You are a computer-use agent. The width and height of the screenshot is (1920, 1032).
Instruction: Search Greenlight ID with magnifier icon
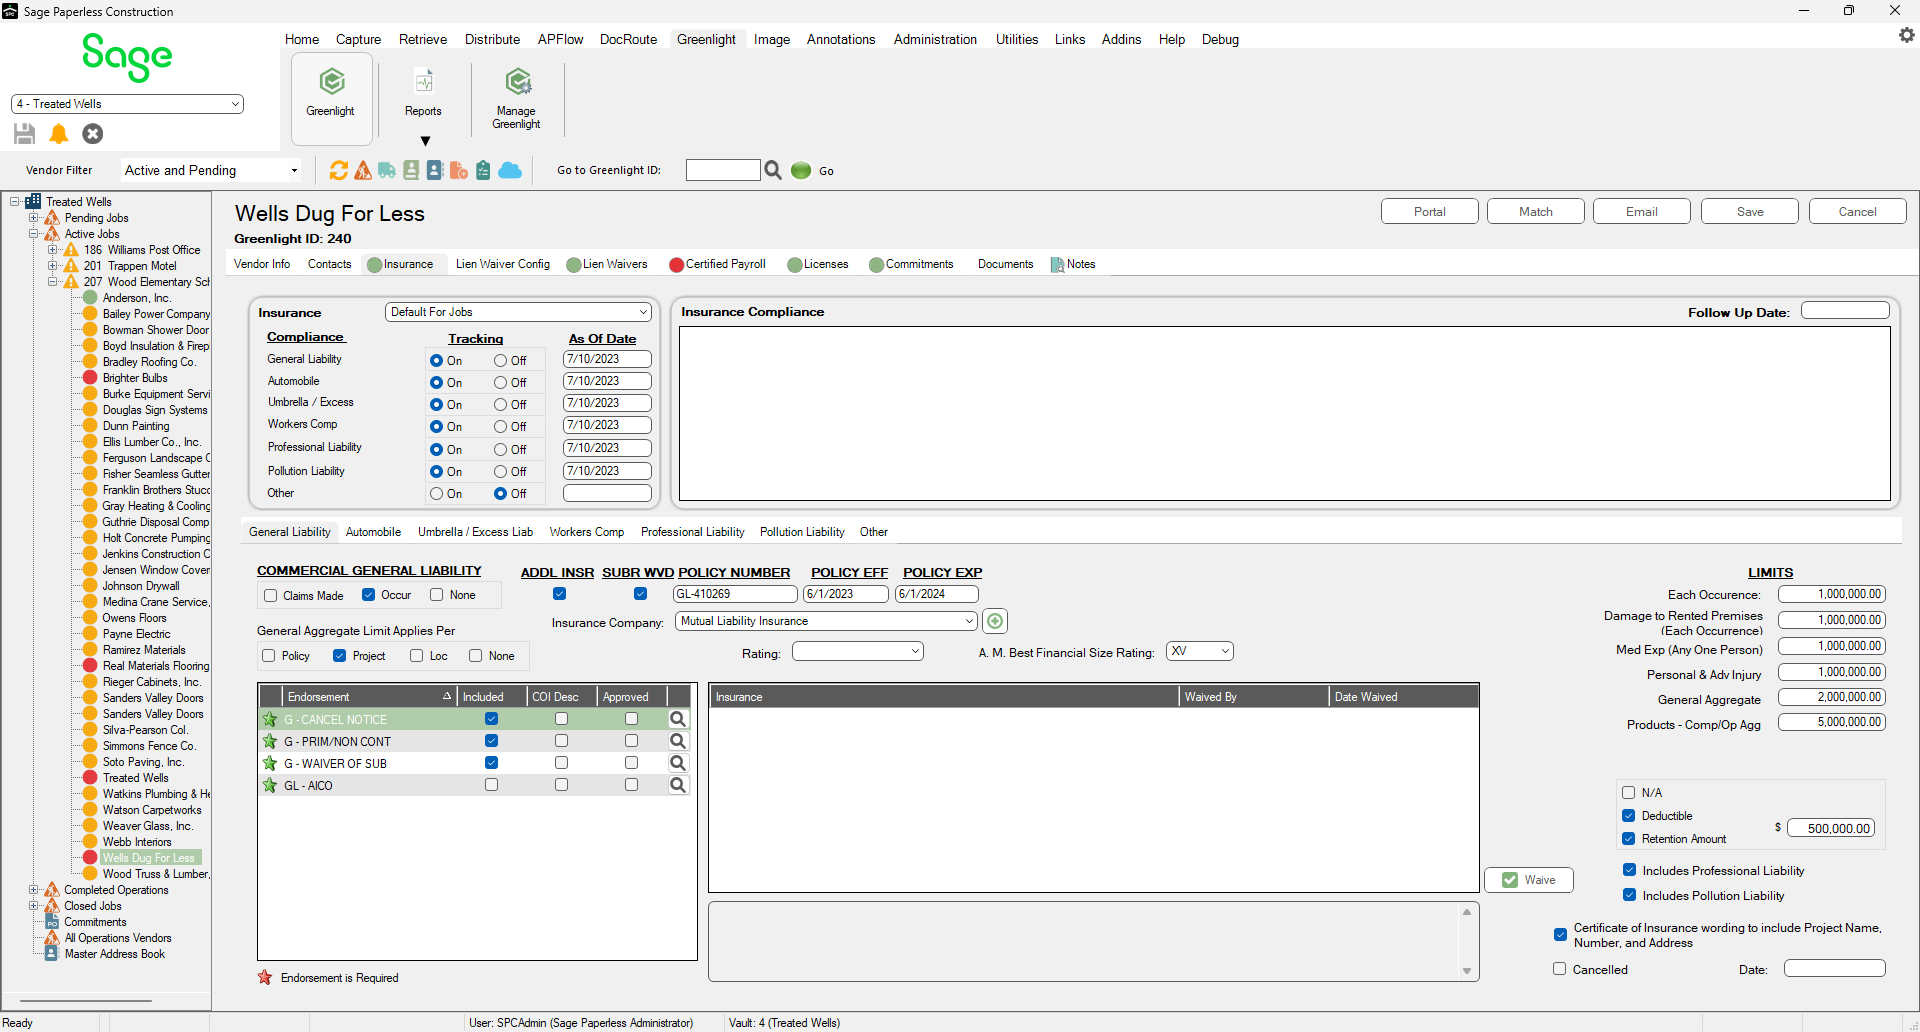[x=773, y=170]
